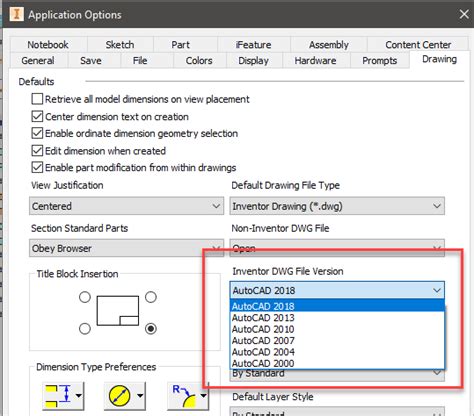The width and height of the screenshot is (474, 416).
Task: Click the linear dimension type preference icon
Action: pyautogui.click(x=58, y=396)
